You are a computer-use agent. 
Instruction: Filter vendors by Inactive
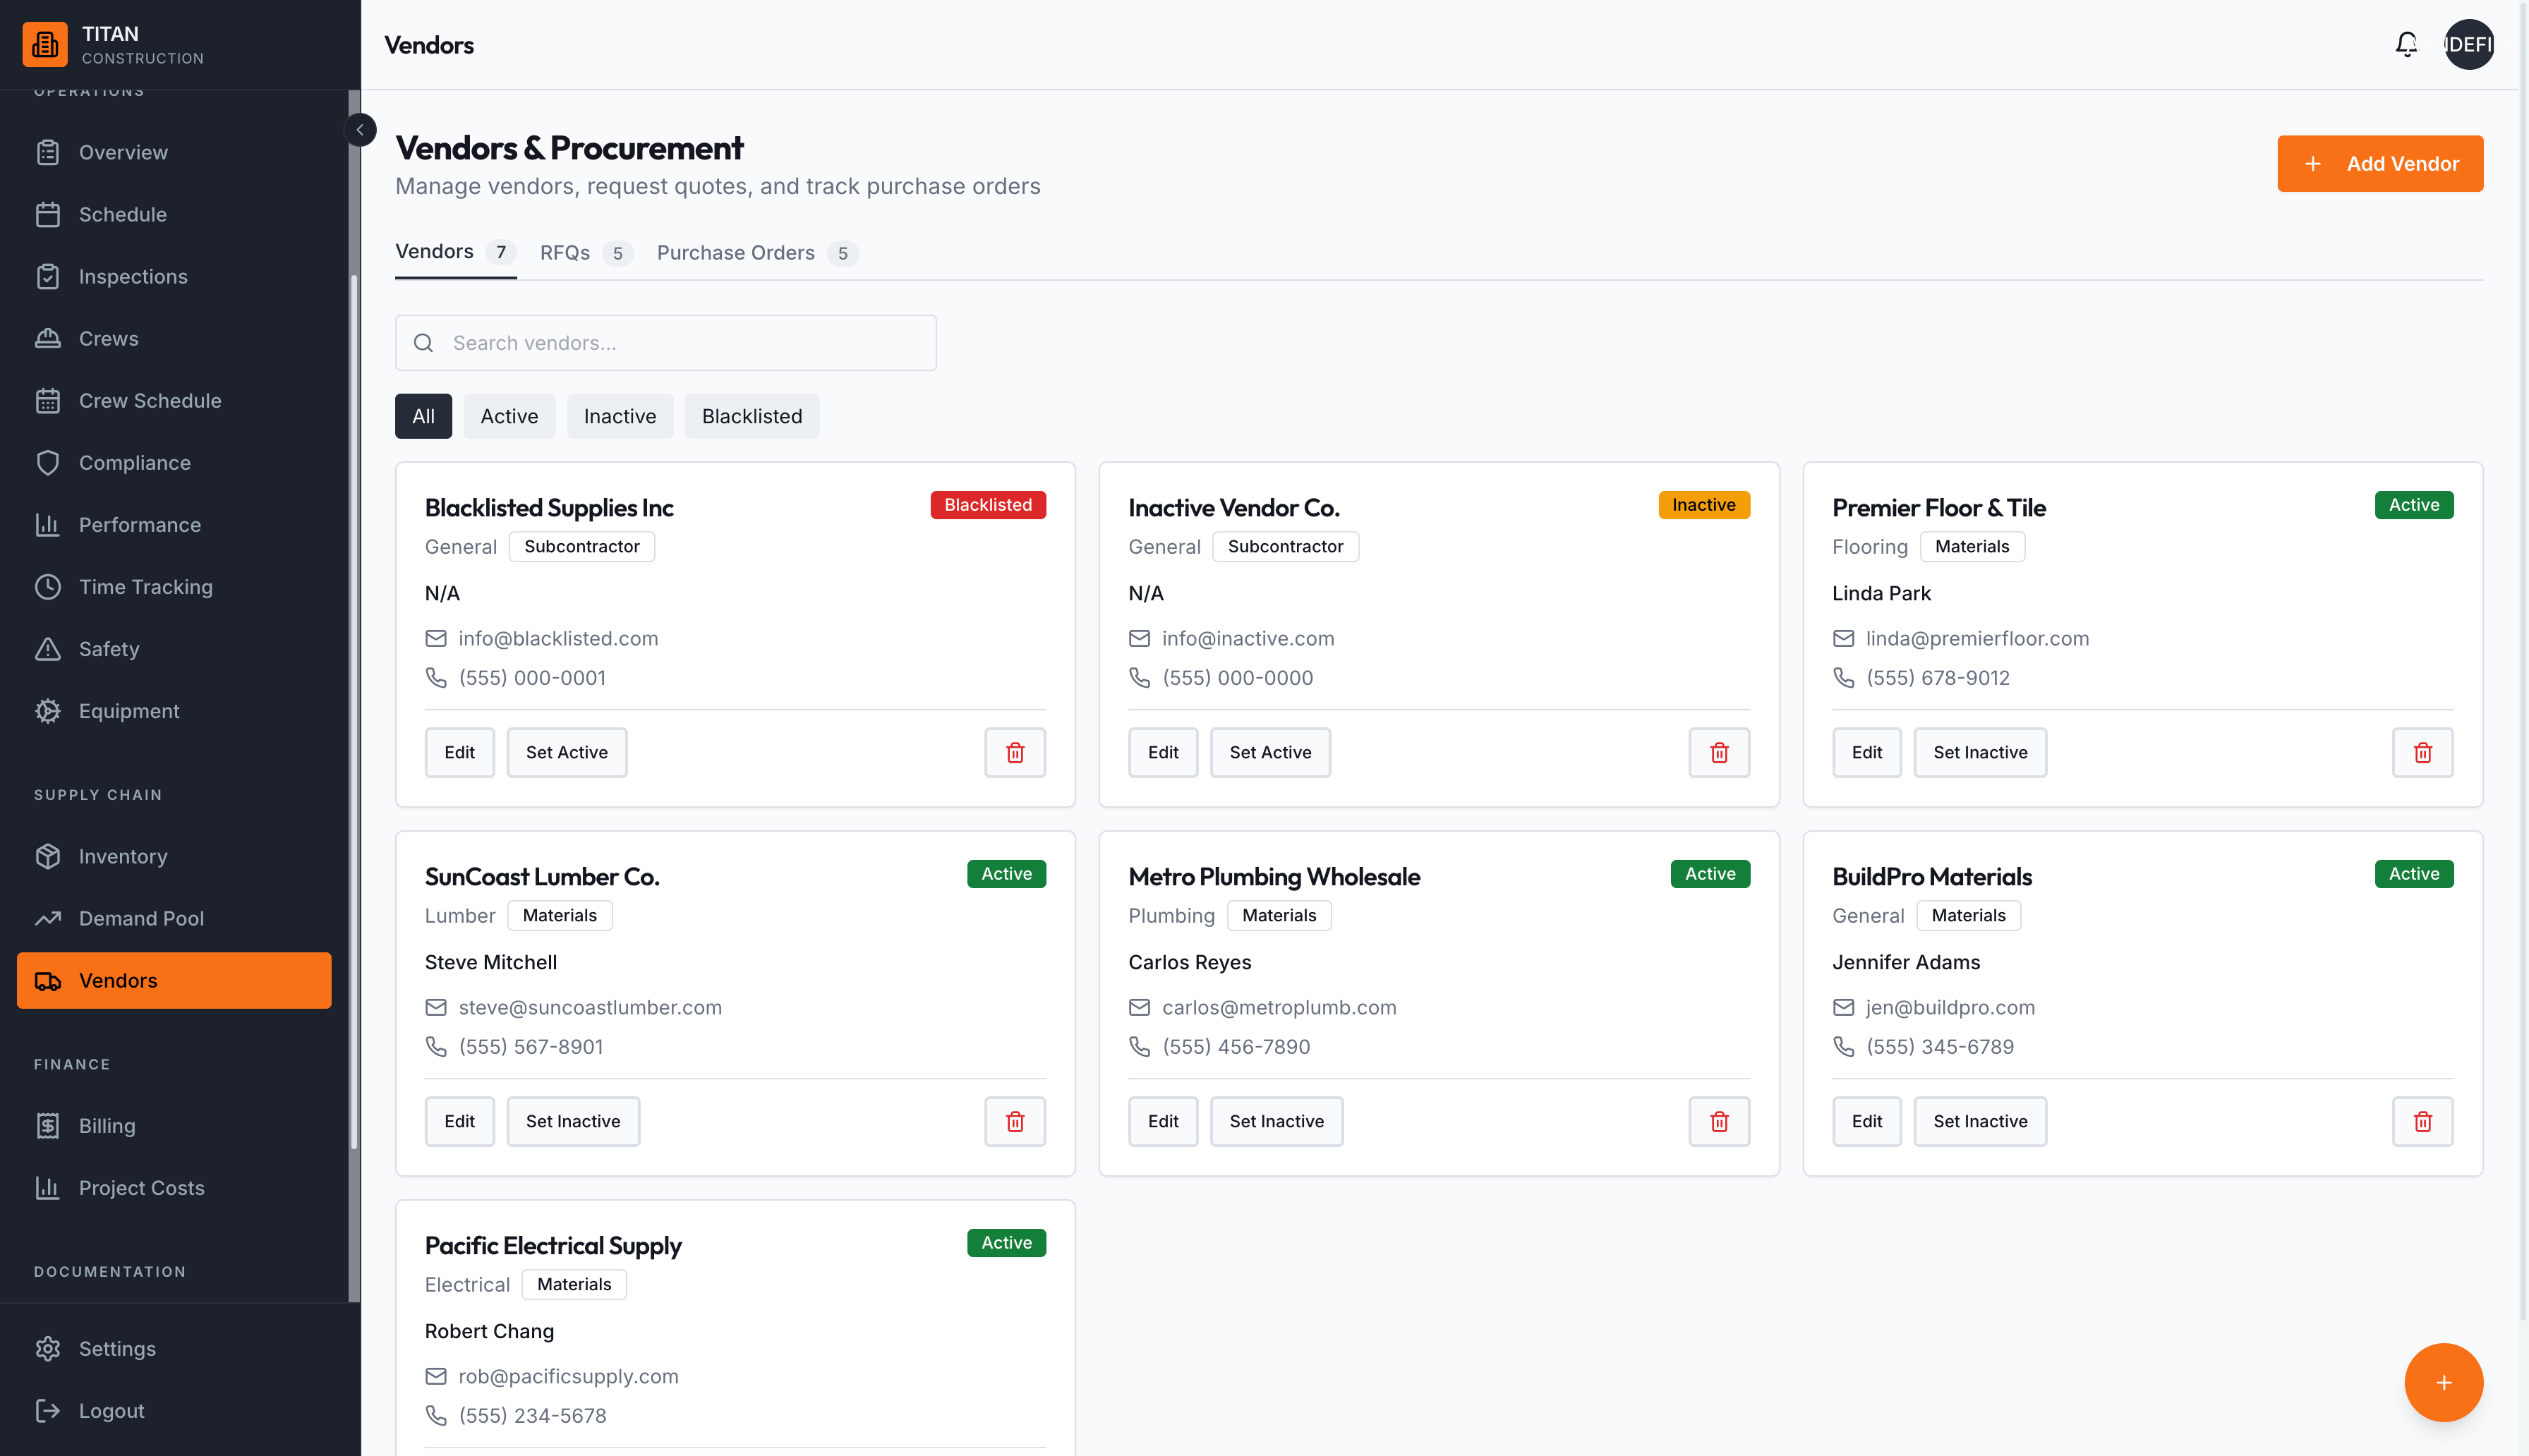click(620, 416)
